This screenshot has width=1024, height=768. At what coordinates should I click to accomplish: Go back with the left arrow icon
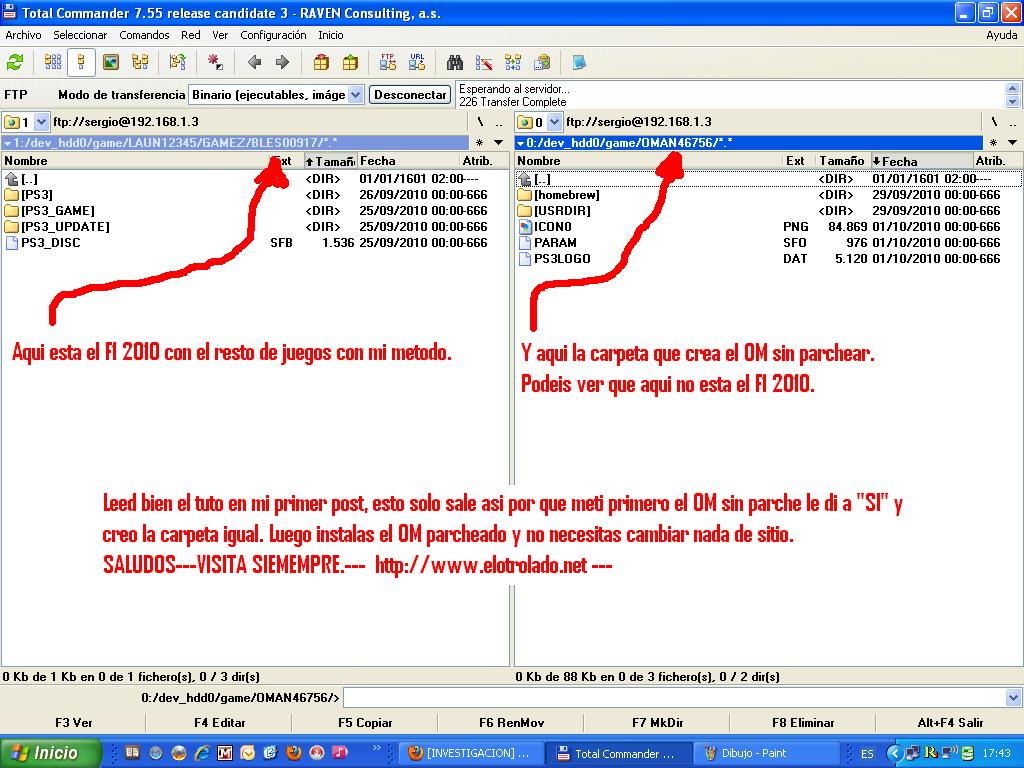255,63
